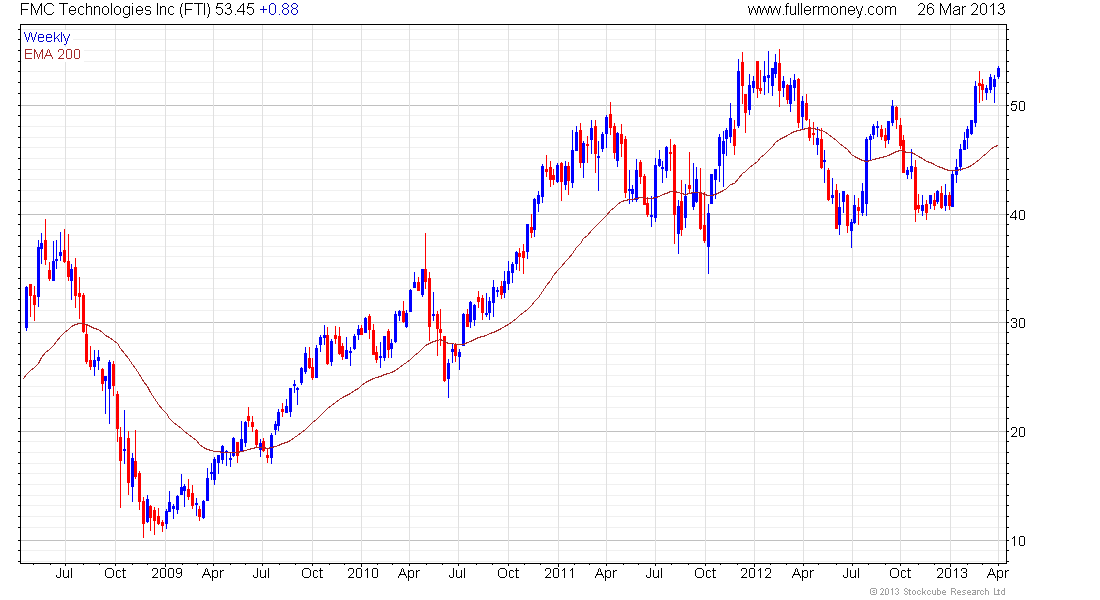Click the FMC Technologies Inc (FTI) title
The image size is (1100, 600).
115,10
